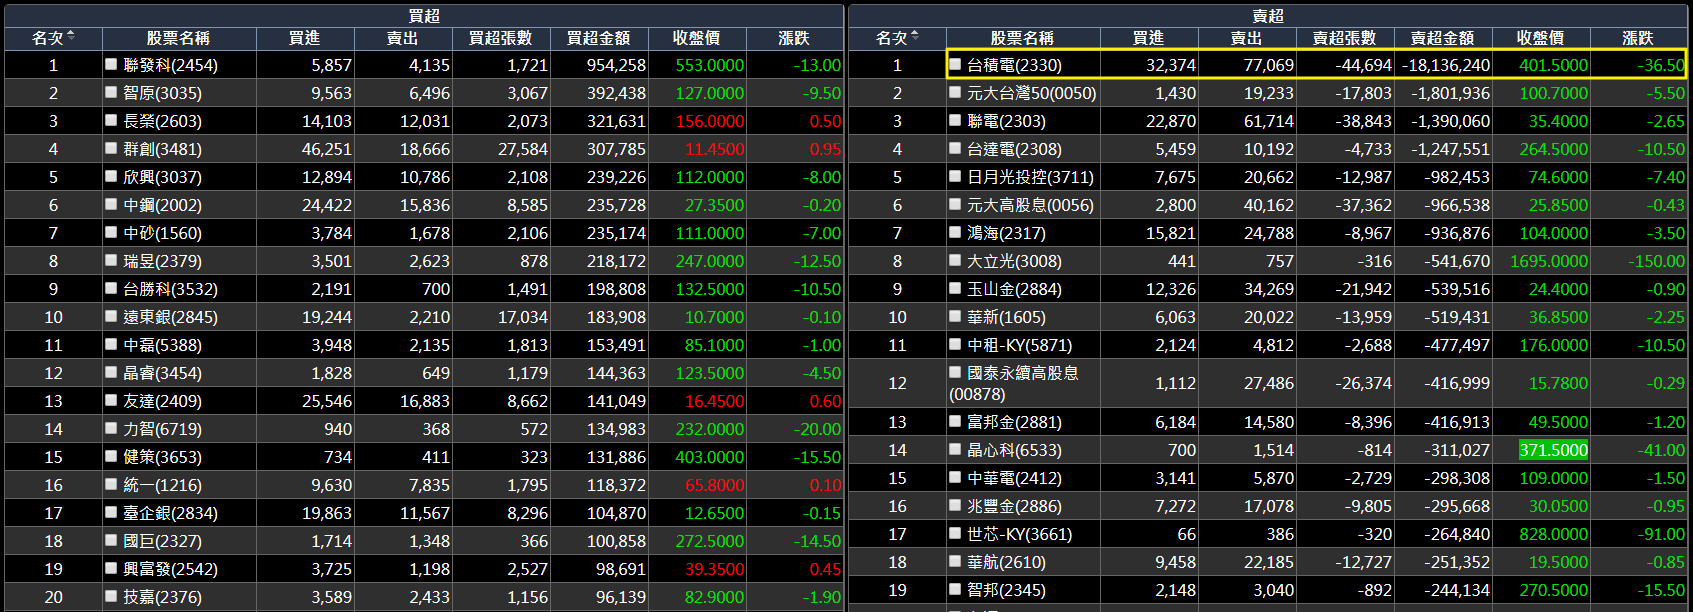Click the 買超張數 column header
Viewport: 1693px width, 612px height.
[x=500, y=38]
